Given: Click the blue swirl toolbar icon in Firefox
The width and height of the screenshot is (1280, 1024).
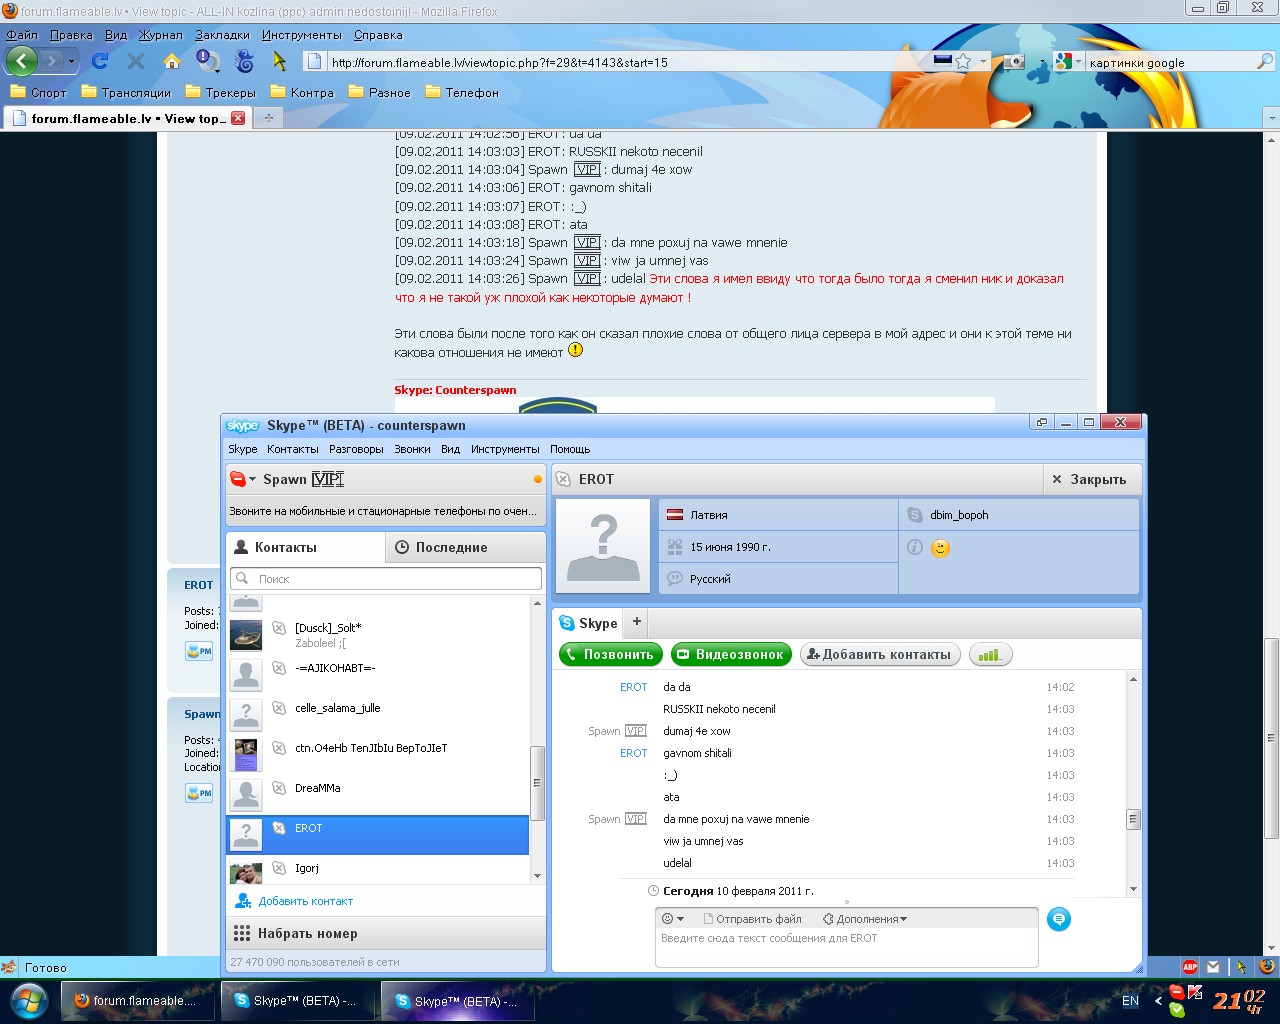Looking at the screenshot, I should coord(244,61).
